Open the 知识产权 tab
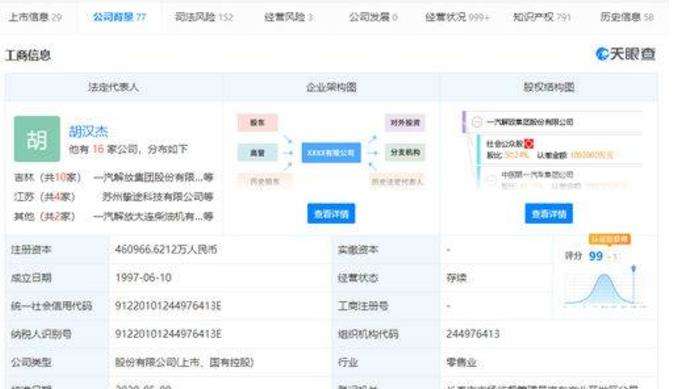The image size is (678, 389). pyautogui.click(x=542, y=17)
